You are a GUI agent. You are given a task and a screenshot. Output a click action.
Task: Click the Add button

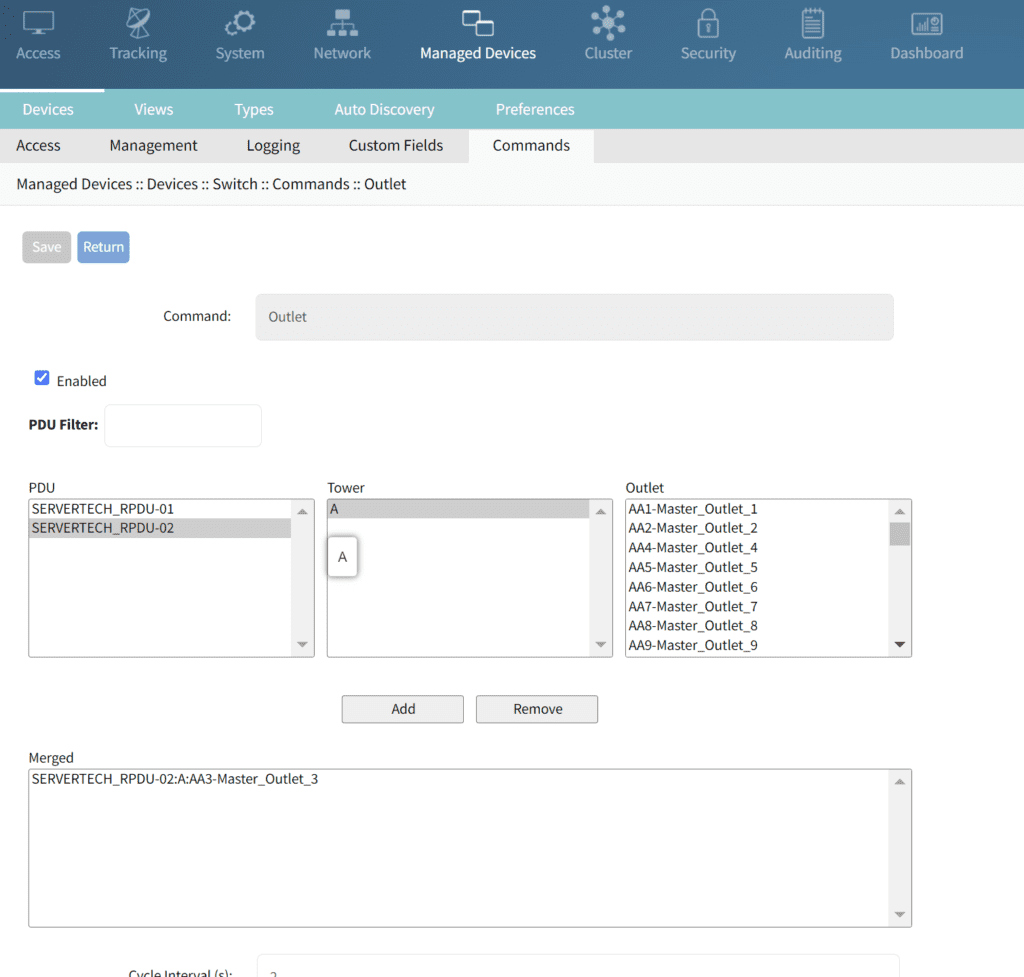click(403, 709)
